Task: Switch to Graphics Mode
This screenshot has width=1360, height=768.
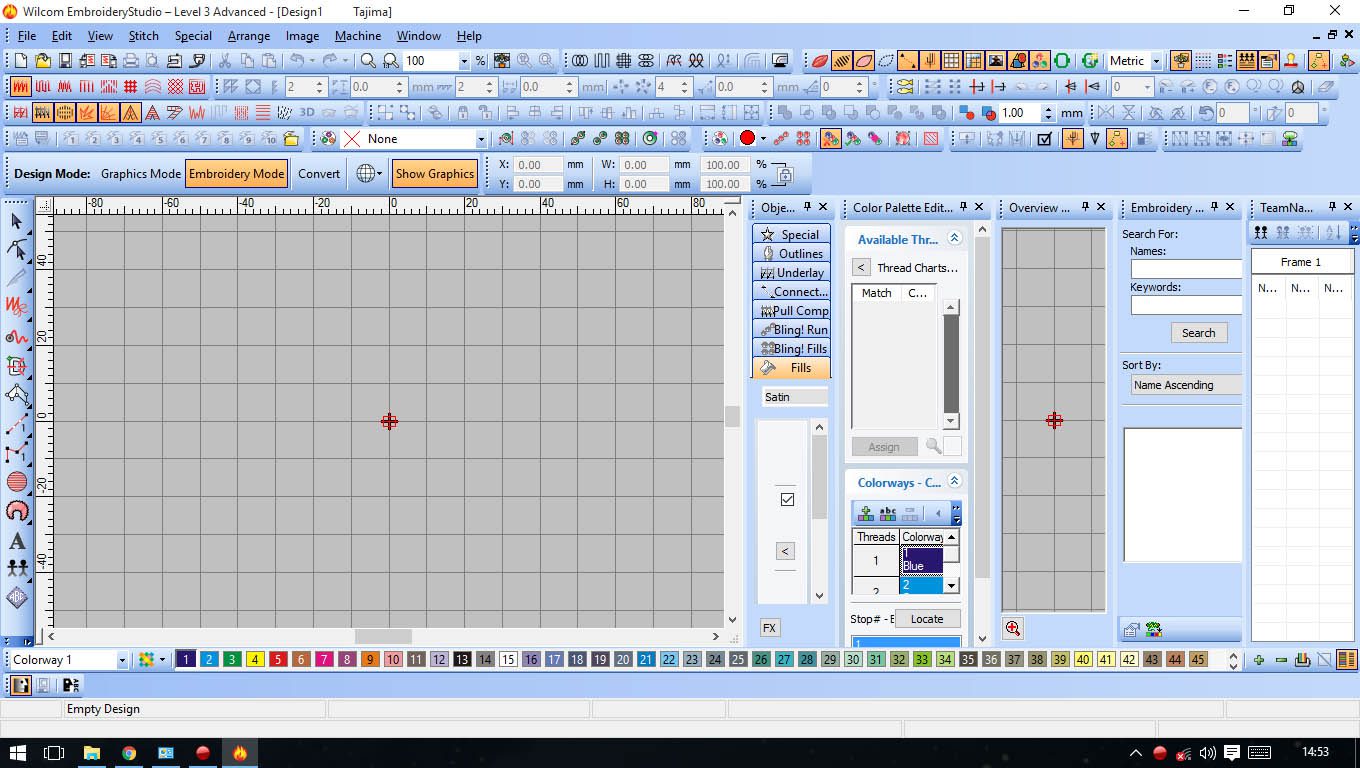Action: [x=141, y=173]
